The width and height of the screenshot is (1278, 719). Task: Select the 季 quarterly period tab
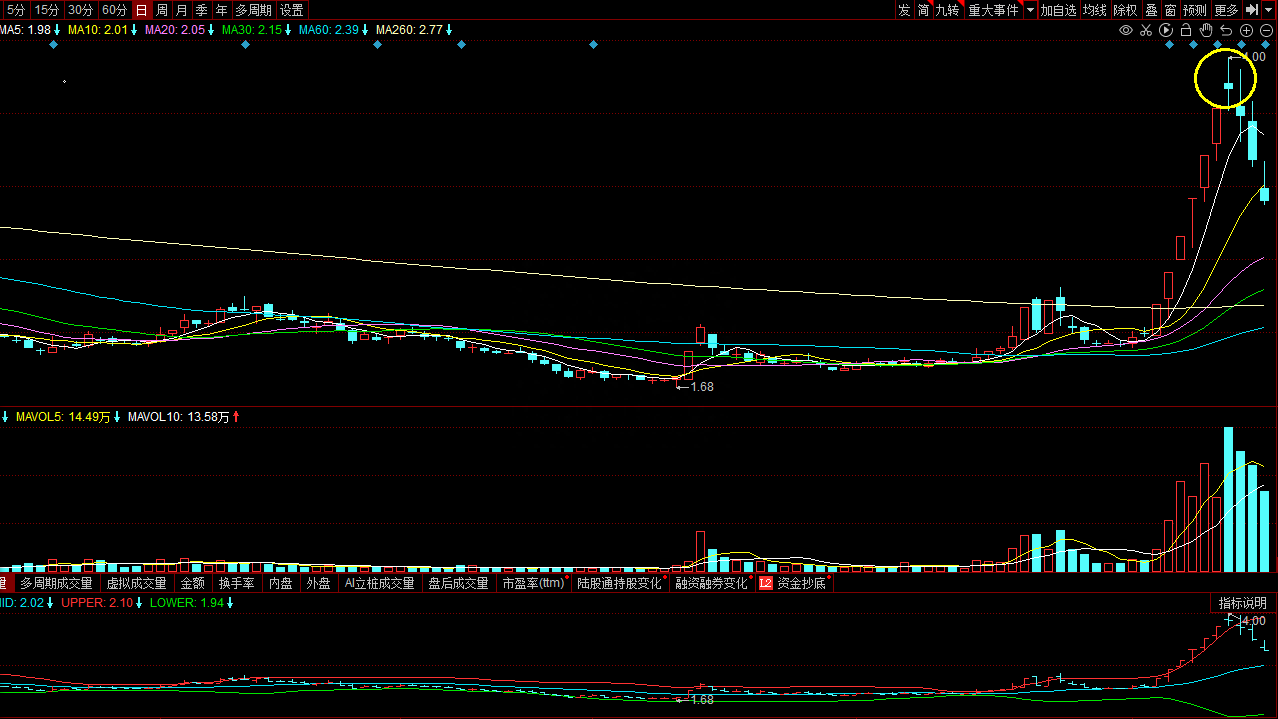point(201,10)
